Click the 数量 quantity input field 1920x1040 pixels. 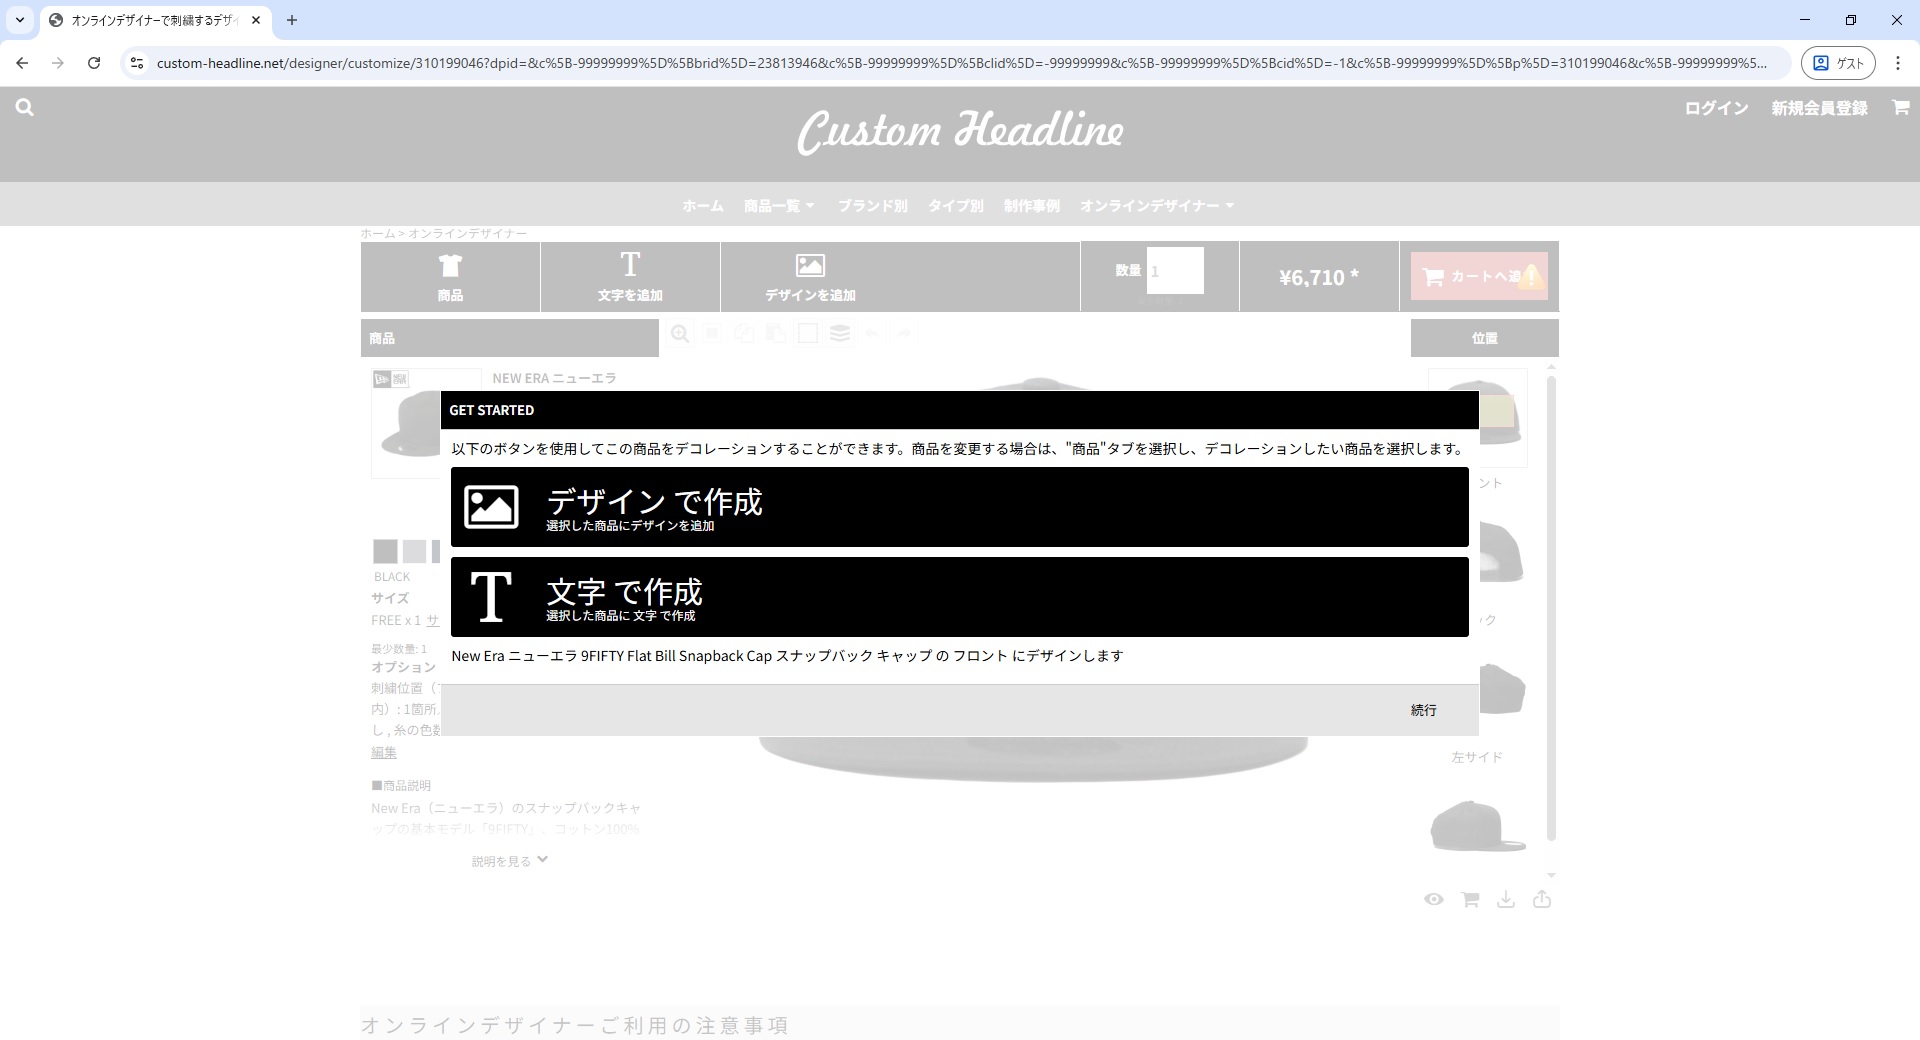(x=1175, y=271)
